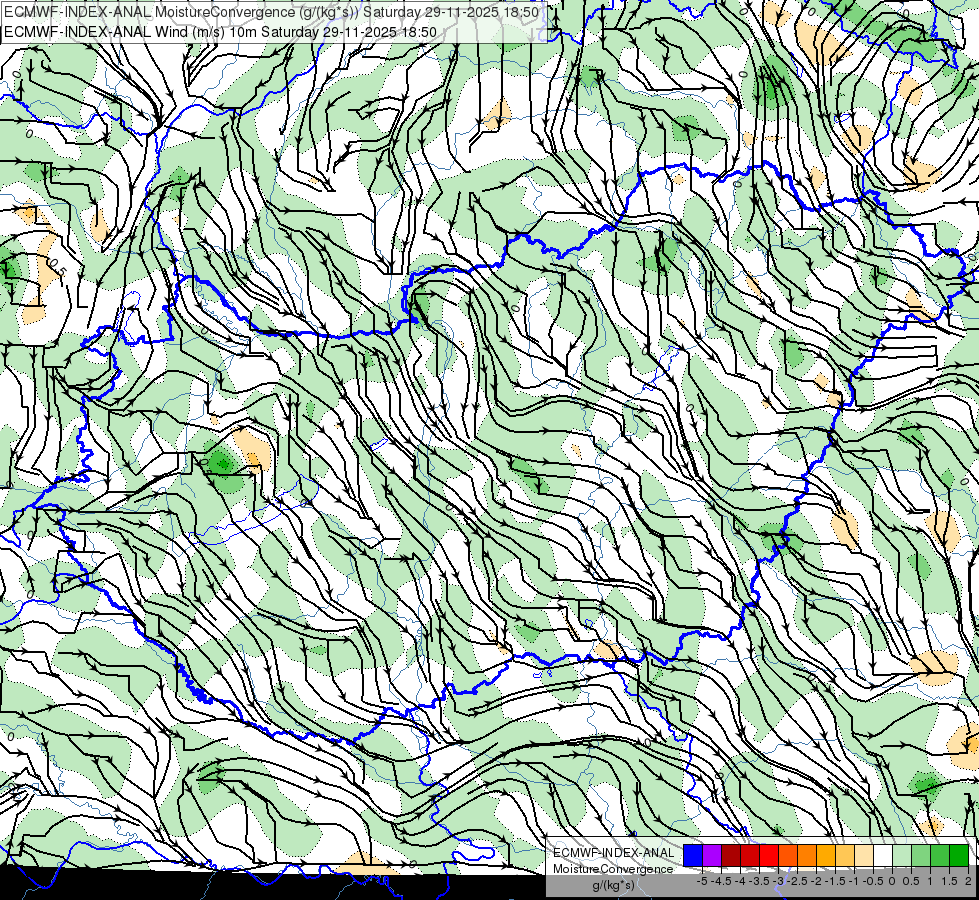Select the dark red swatch between -4.5 and -4
Viewport: 979px width, 900px height.
point(731,856)
